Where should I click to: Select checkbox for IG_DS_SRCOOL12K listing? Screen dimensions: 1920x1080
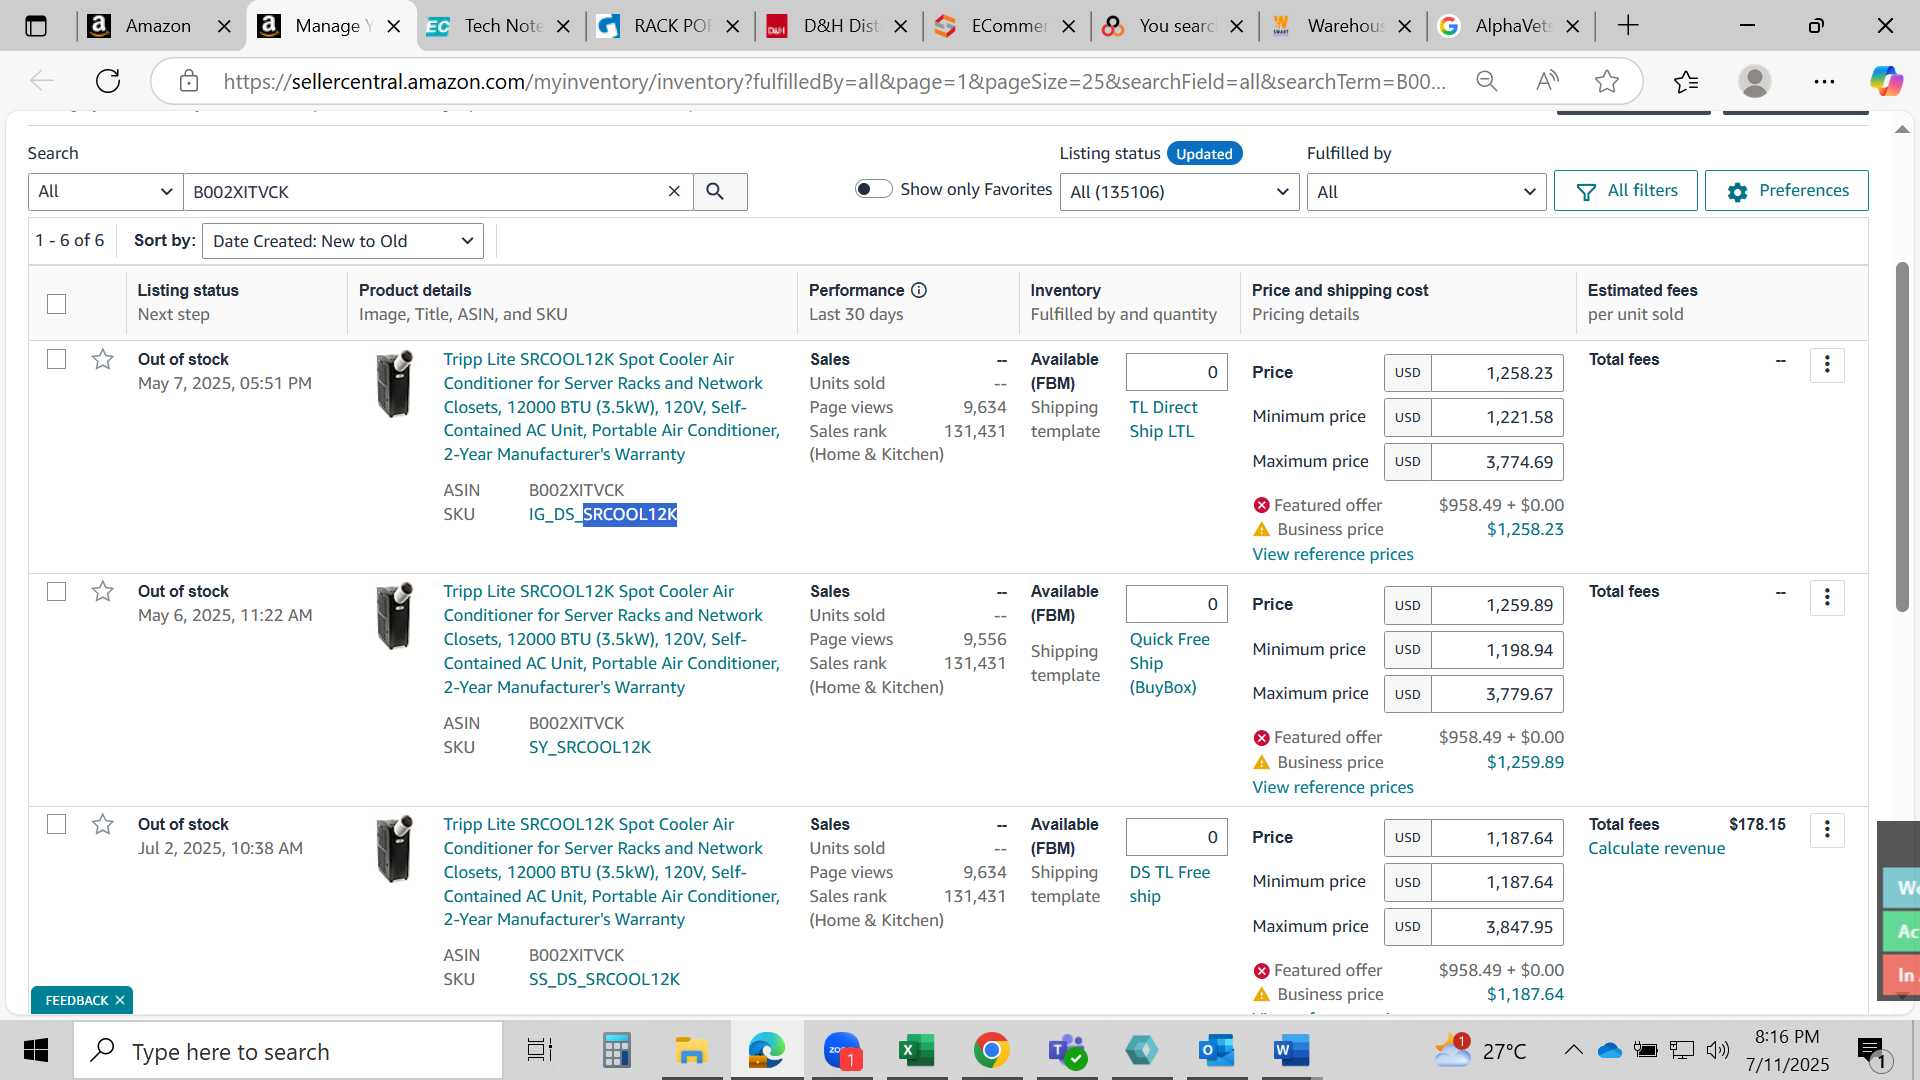(57, 359)
